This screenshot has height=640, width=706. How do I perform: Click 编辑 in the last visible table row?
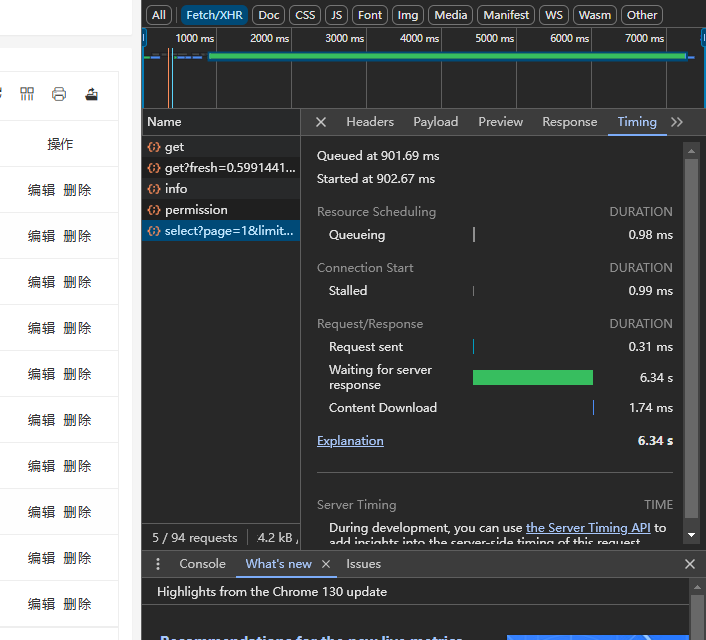[x=41, y=604]
